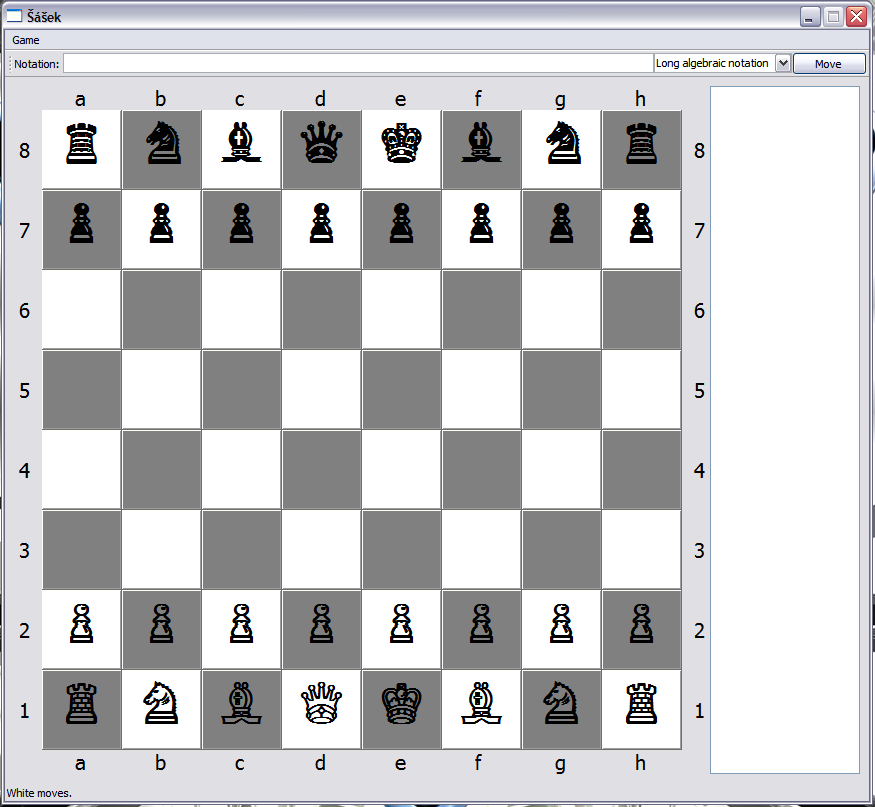This screenshot has height=807, width=875.
Task: Click the empty move history panel
Action: (785, 430)
